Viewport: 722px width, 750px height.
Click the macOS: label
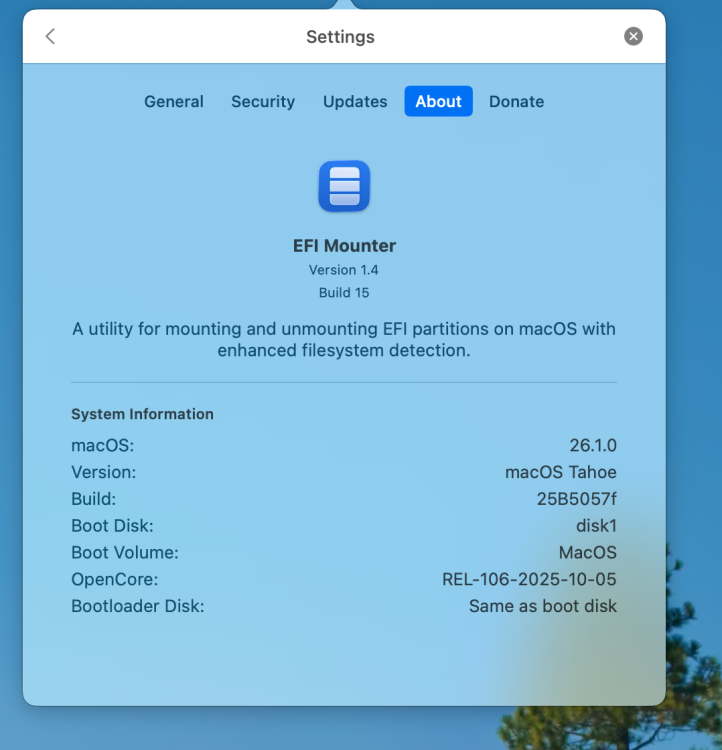click(x=102, y=445)
